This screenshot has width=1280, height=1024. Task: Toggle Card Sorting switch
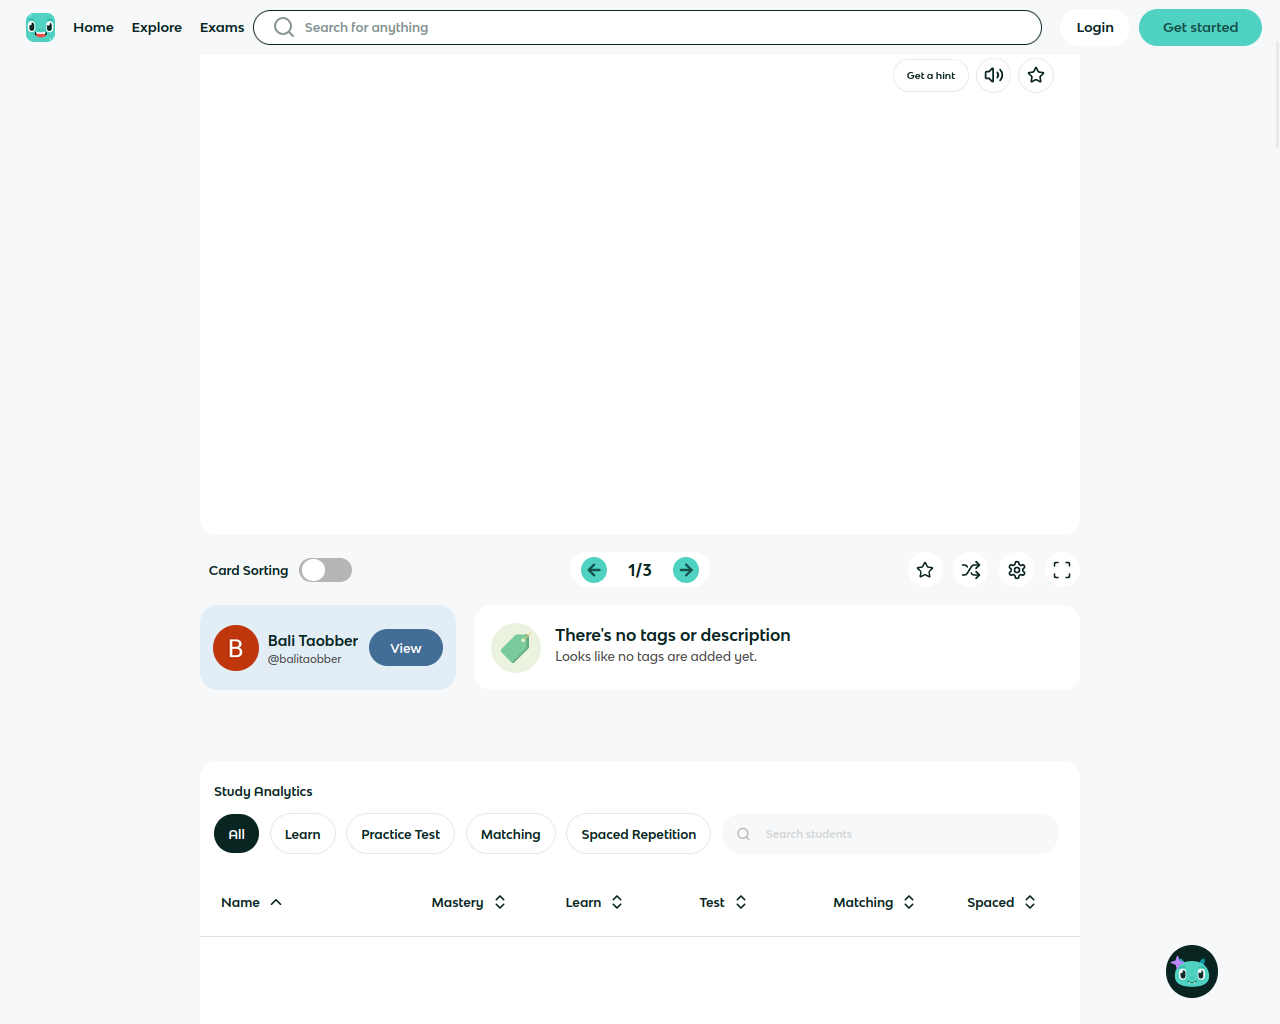pyautogui.click(x=326, y=570)
